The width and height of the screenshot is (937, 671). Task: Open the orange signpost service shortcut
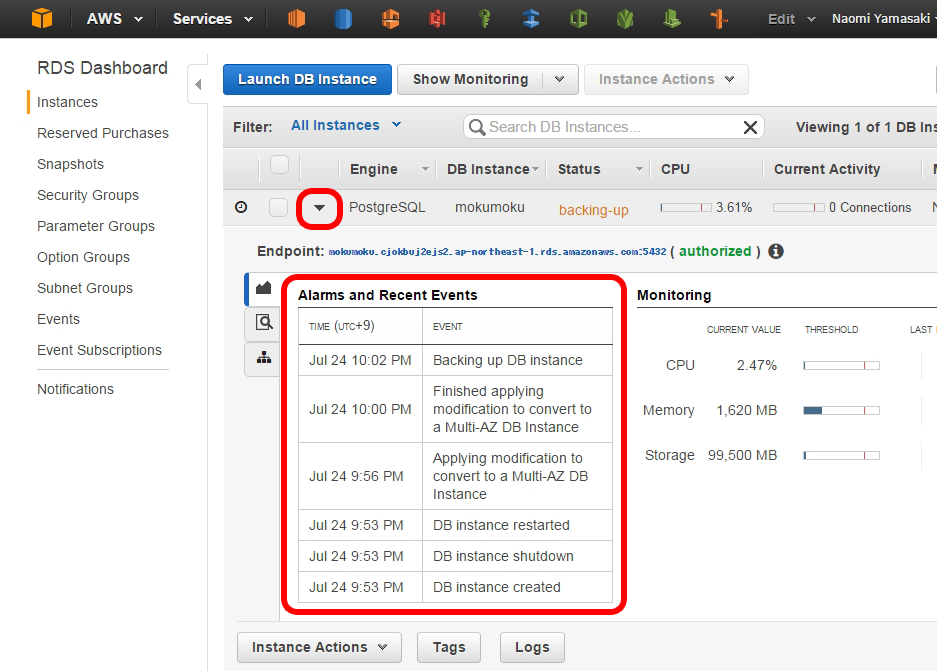coord(719,19)
